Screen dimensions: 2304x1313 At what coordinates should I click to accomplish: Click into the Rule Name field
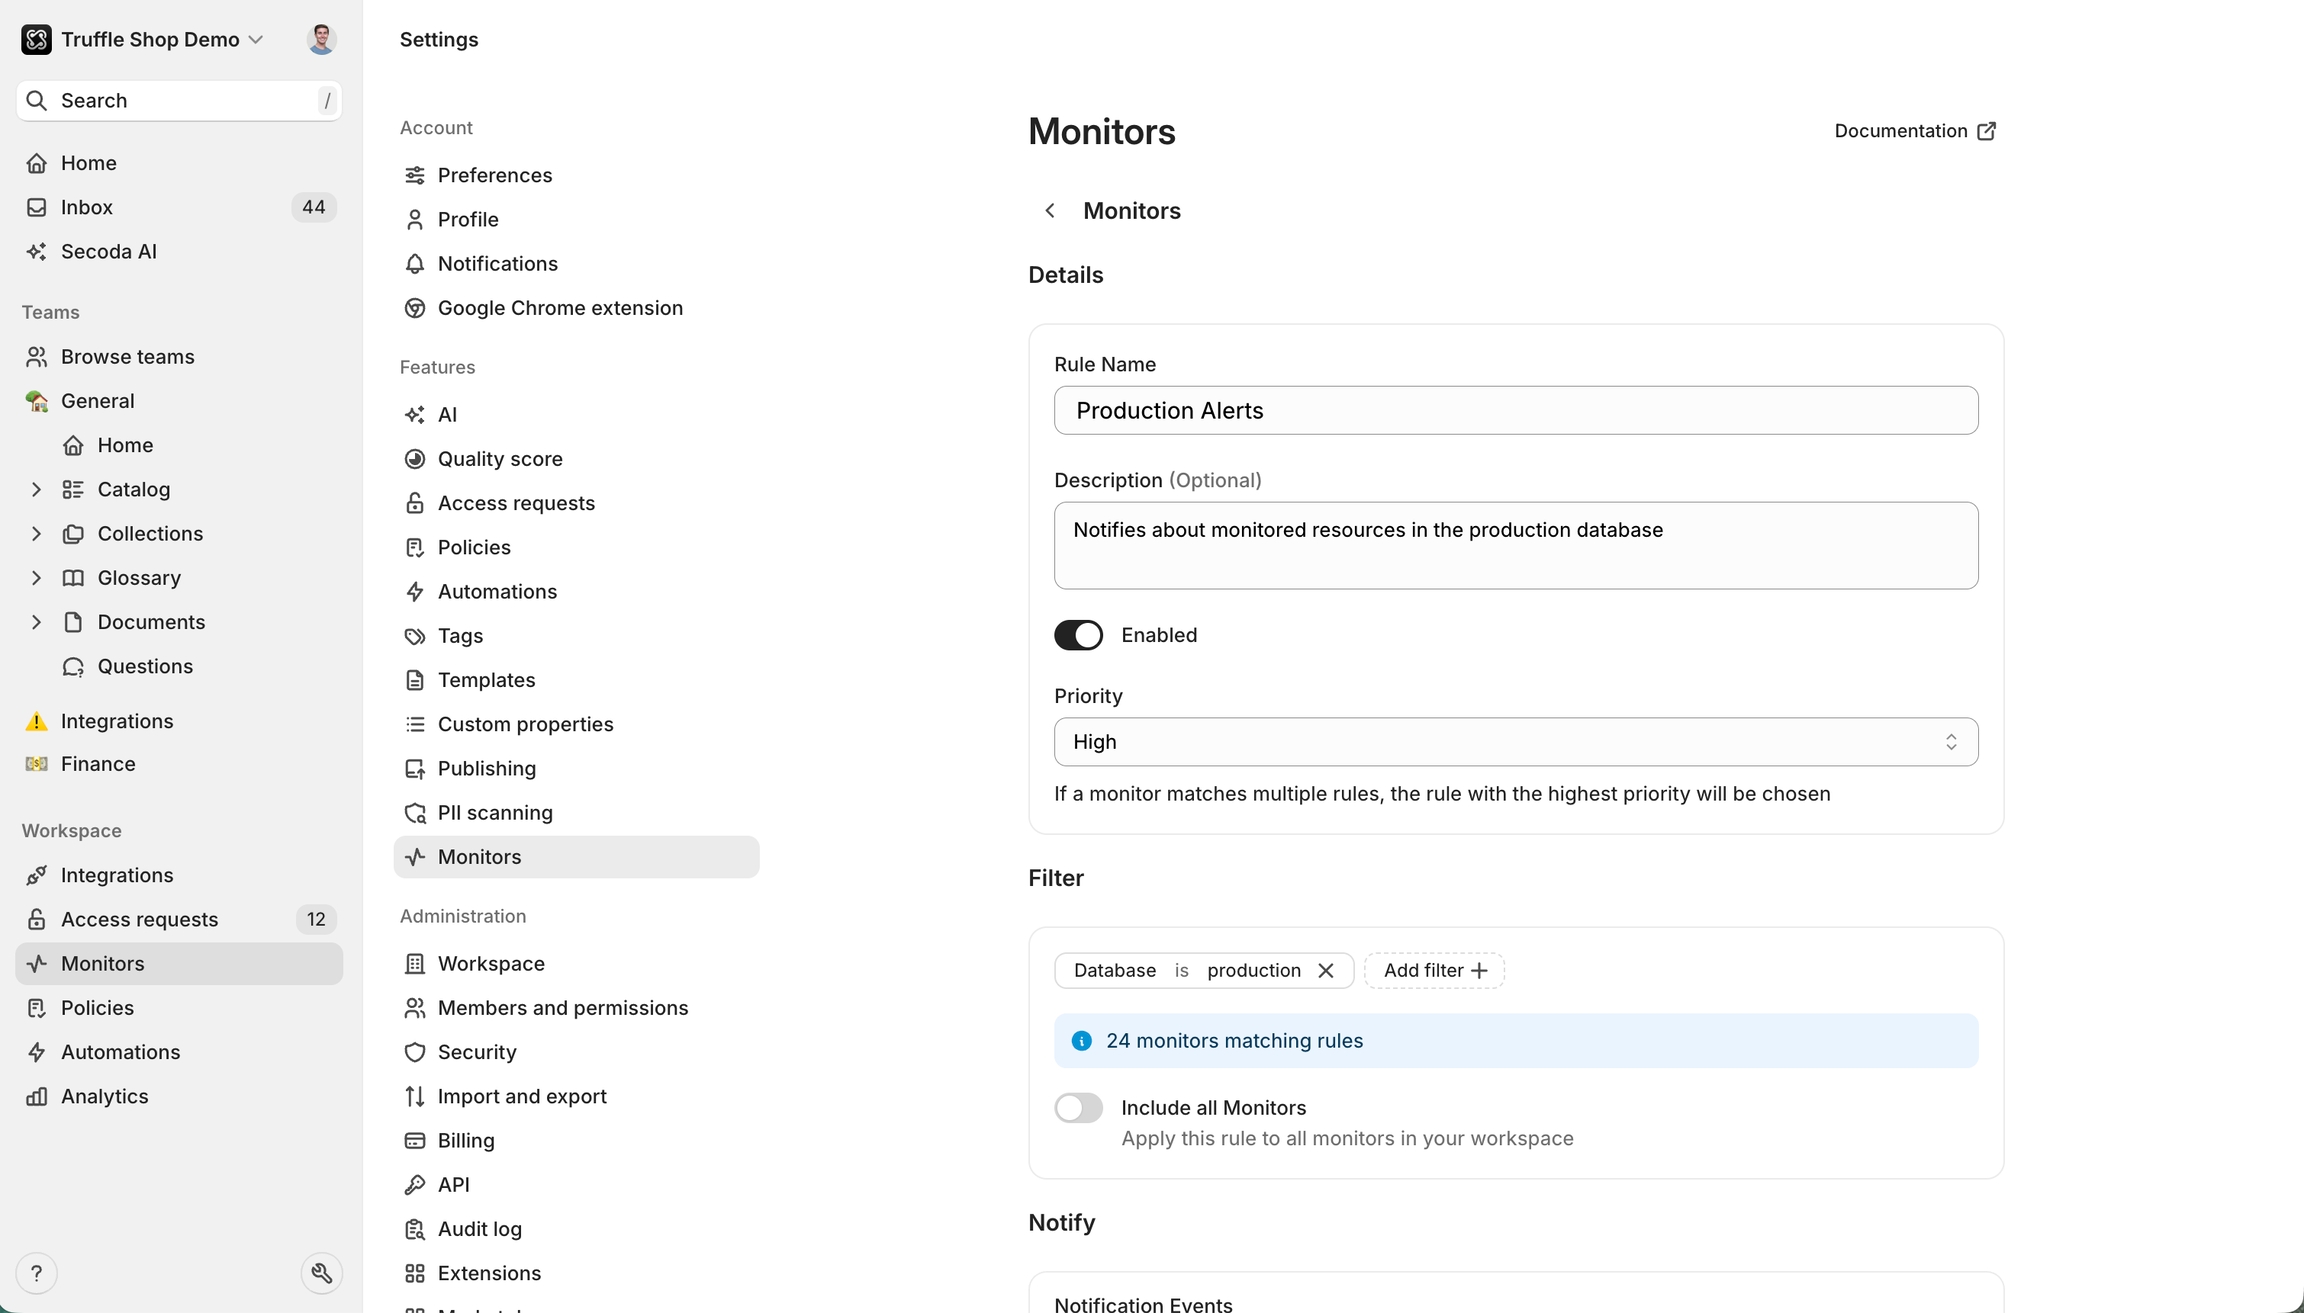coord(1515,410)
